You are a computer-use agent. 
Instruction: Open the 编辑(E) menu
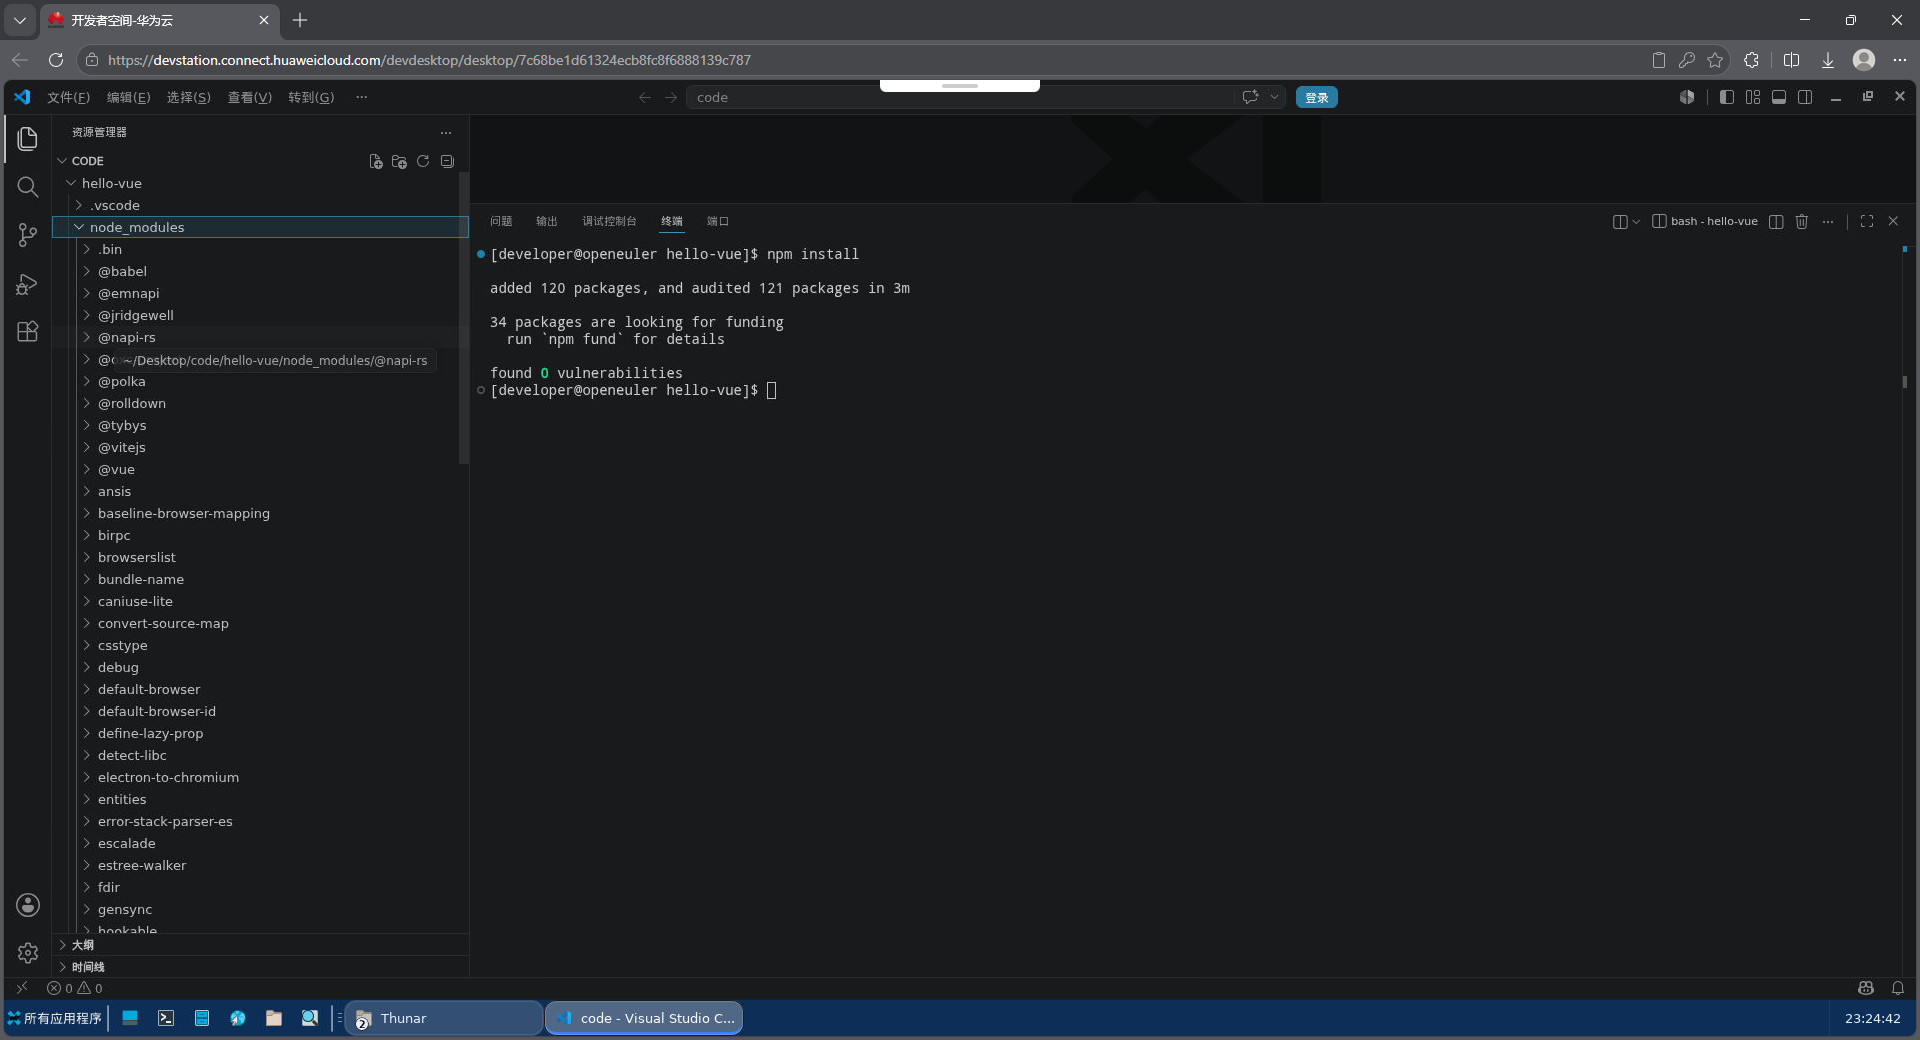[x=128, y=97]
